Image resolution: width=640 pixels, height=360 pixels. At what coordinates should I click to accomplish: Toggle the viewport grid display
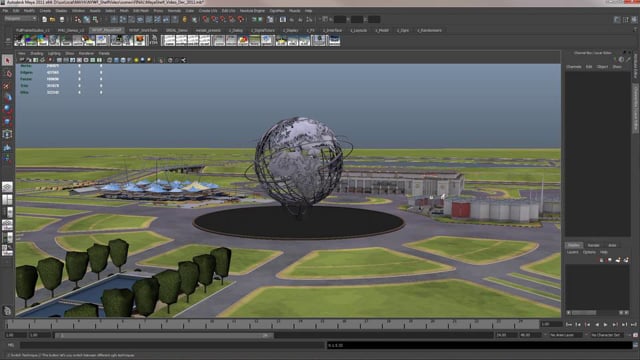pos(59,60)
